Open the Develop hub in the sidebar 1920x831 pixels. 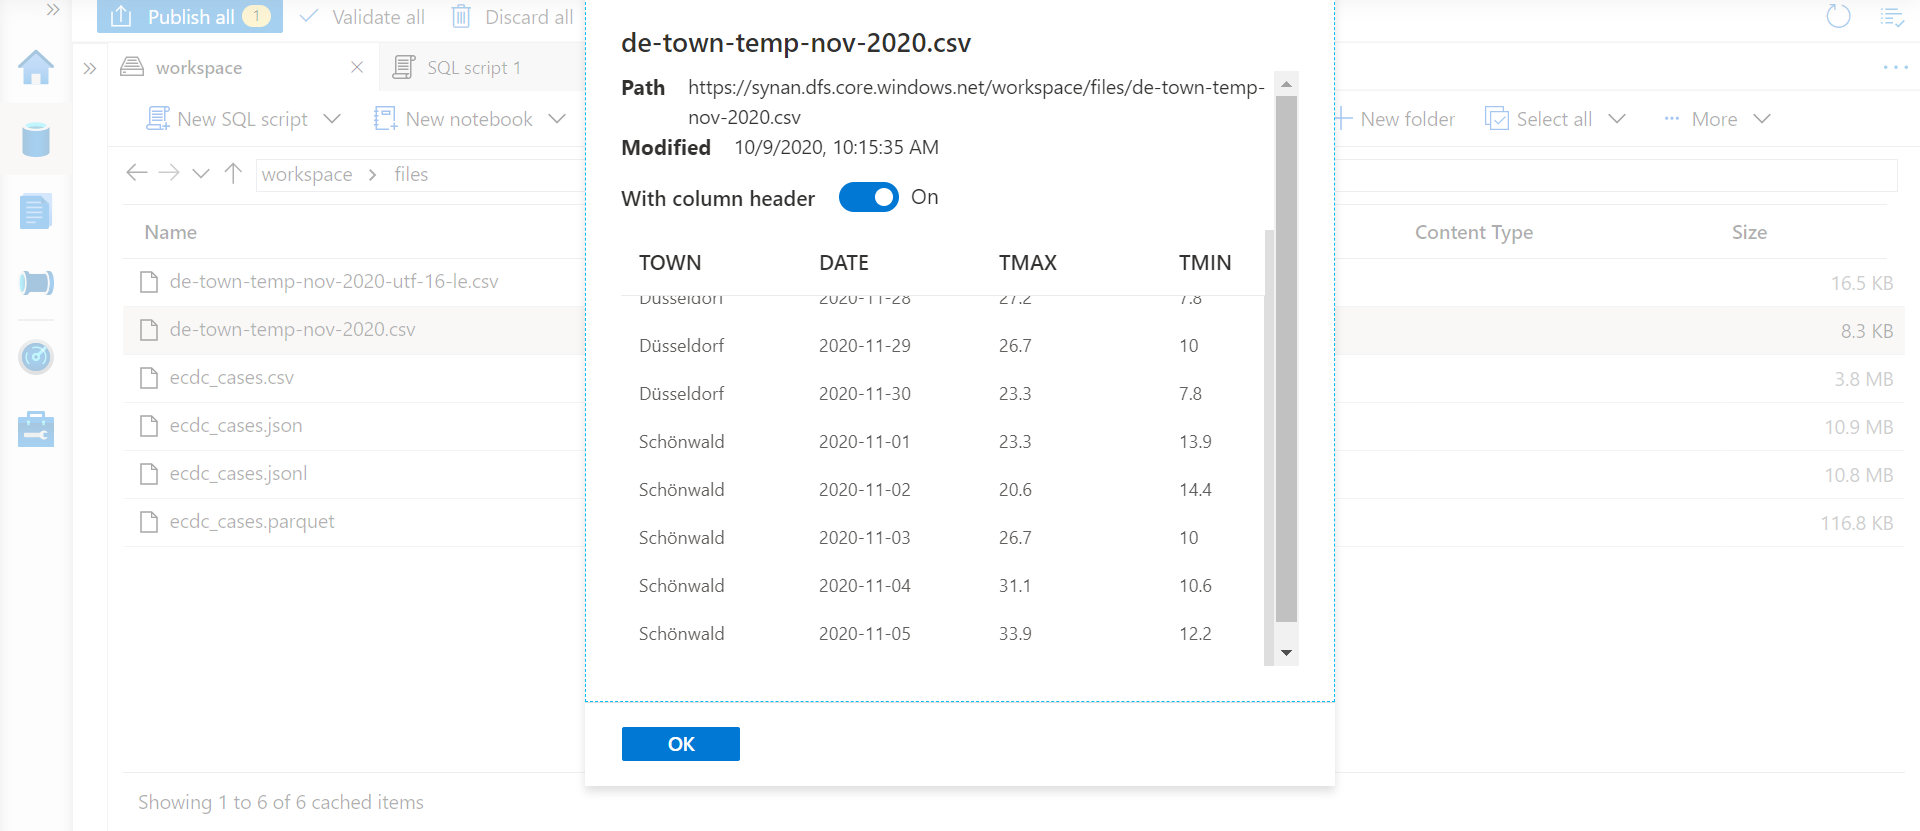[36, 211]
